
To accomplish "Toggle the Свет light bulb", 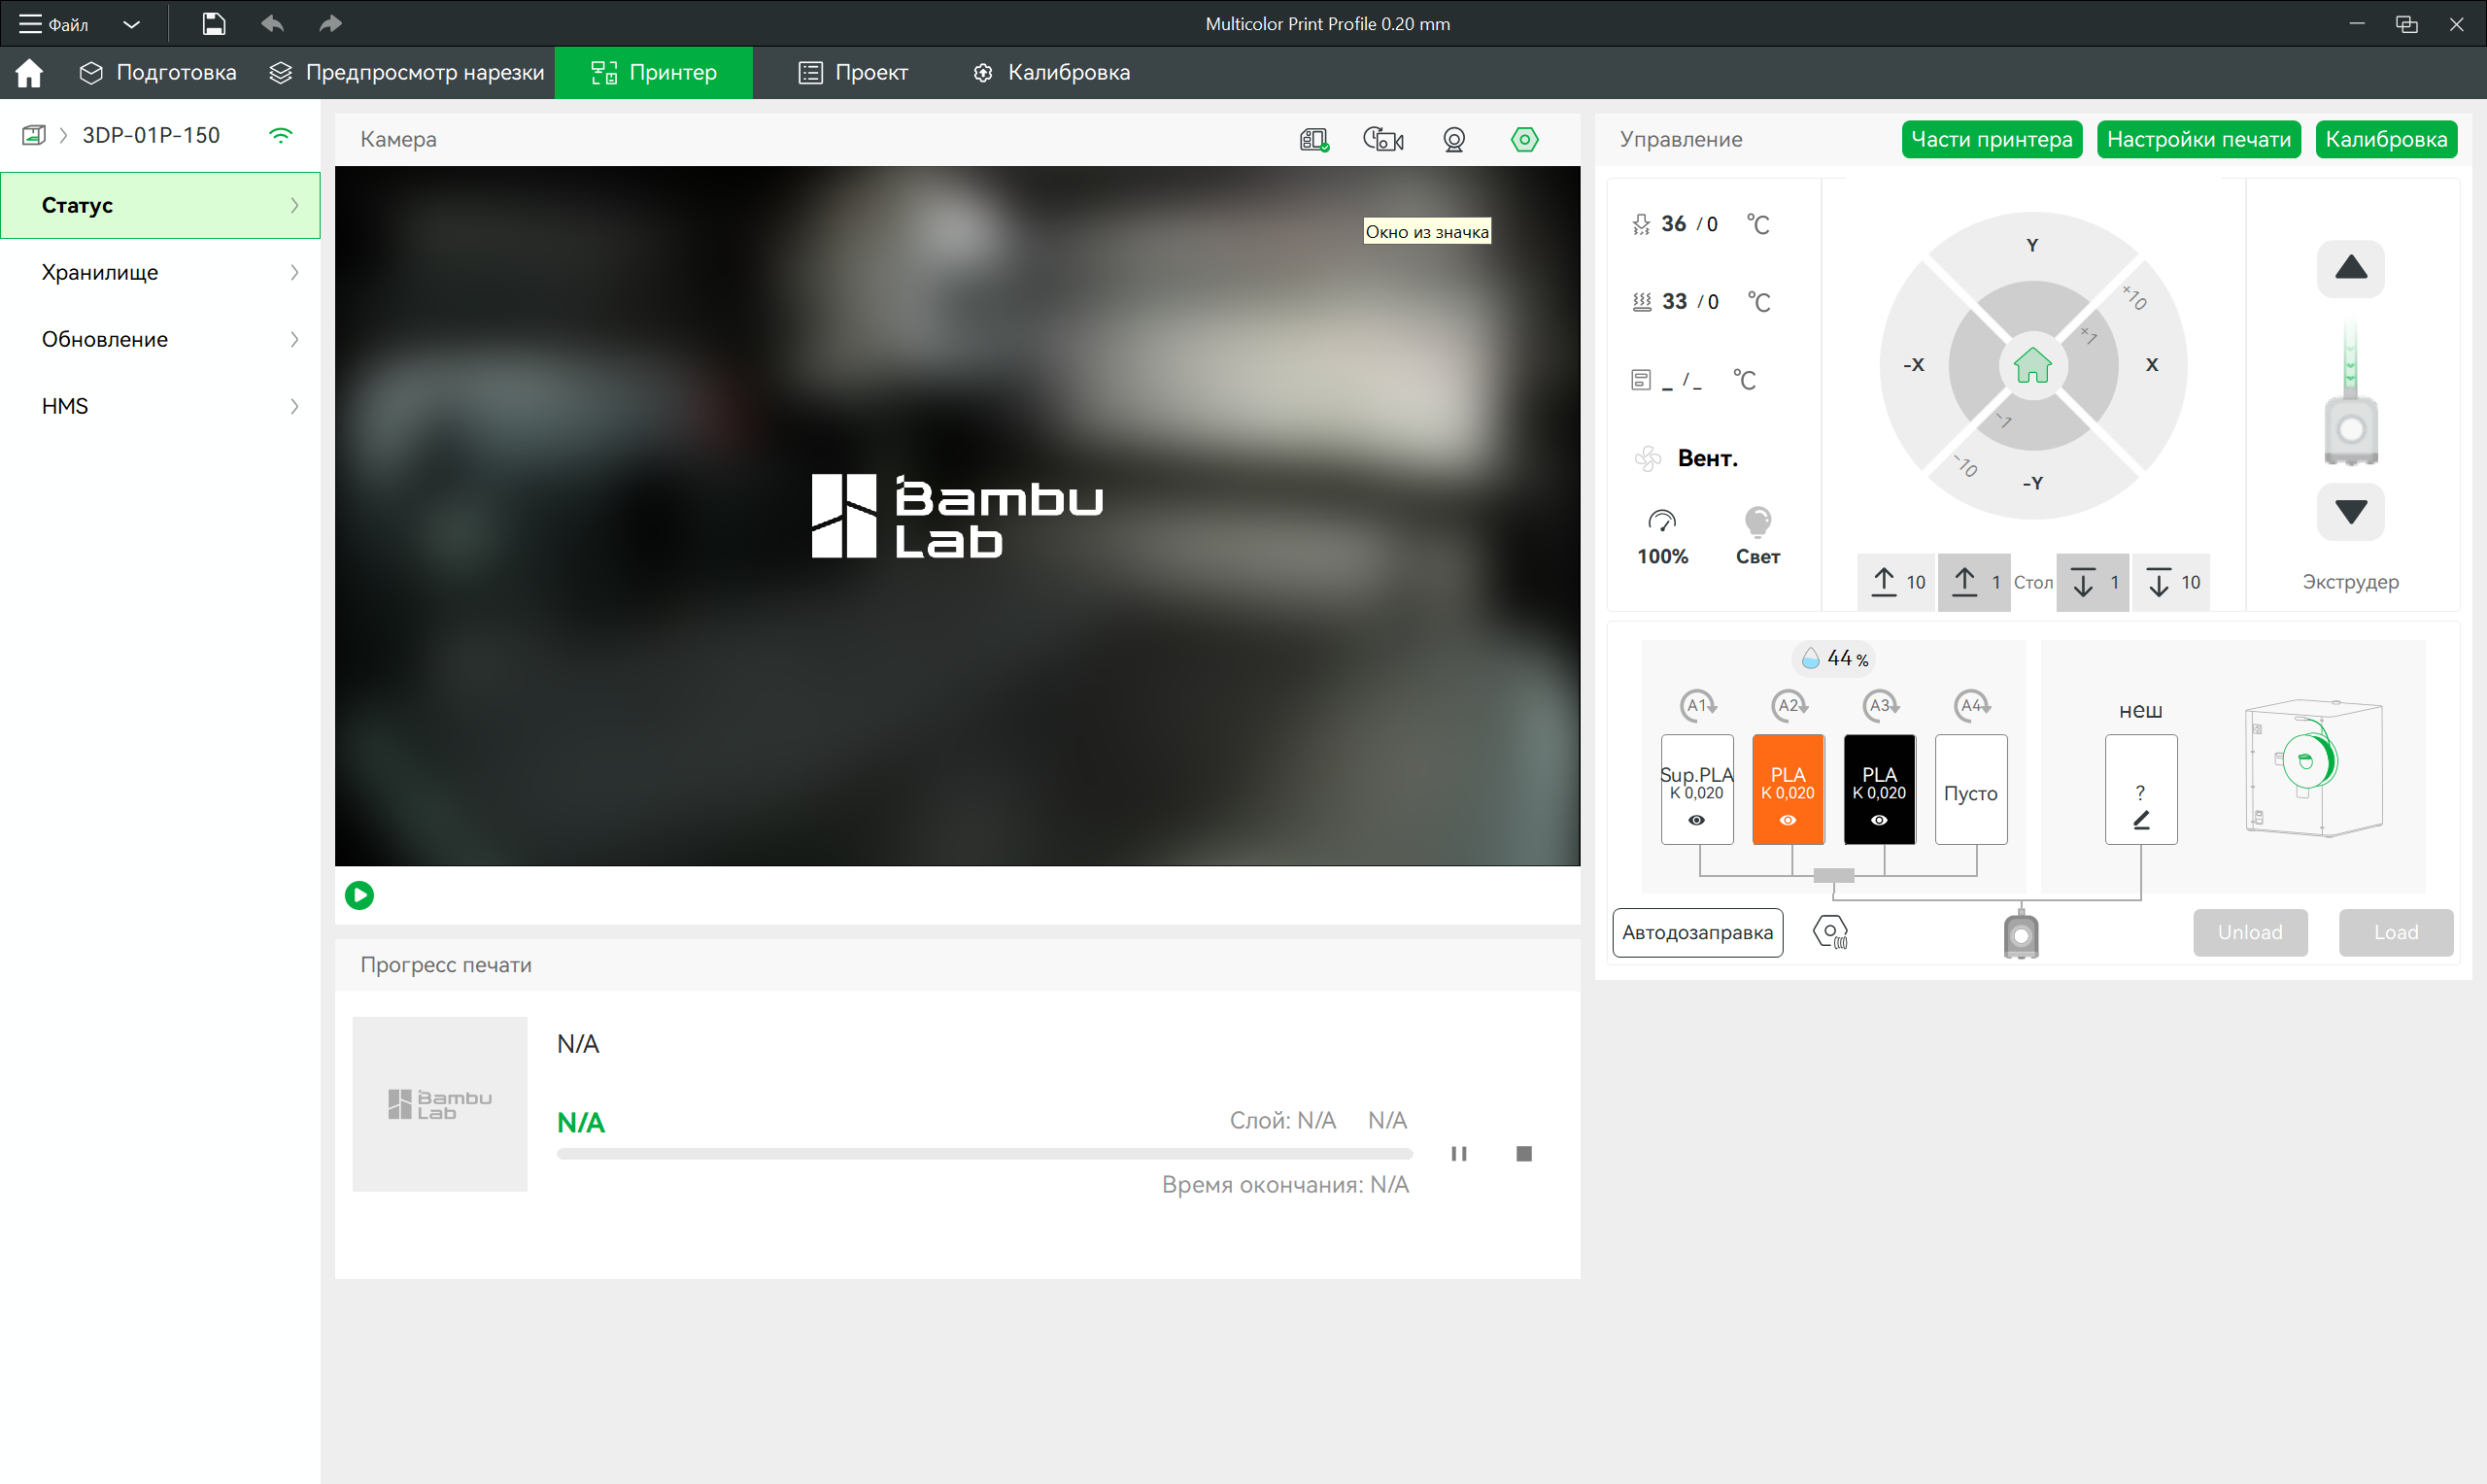I will [x=1757, y=521].
